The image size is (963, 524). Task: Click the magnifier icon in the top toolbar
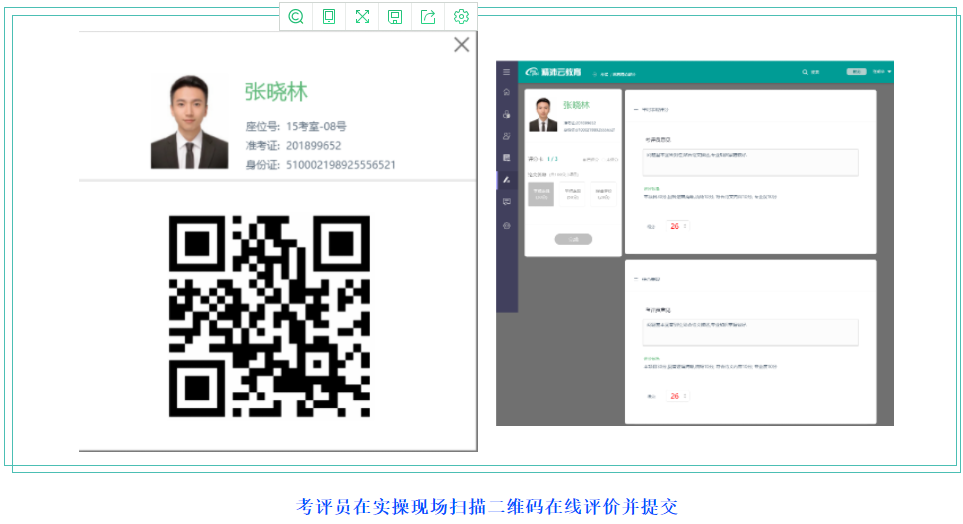pos(296,17)
